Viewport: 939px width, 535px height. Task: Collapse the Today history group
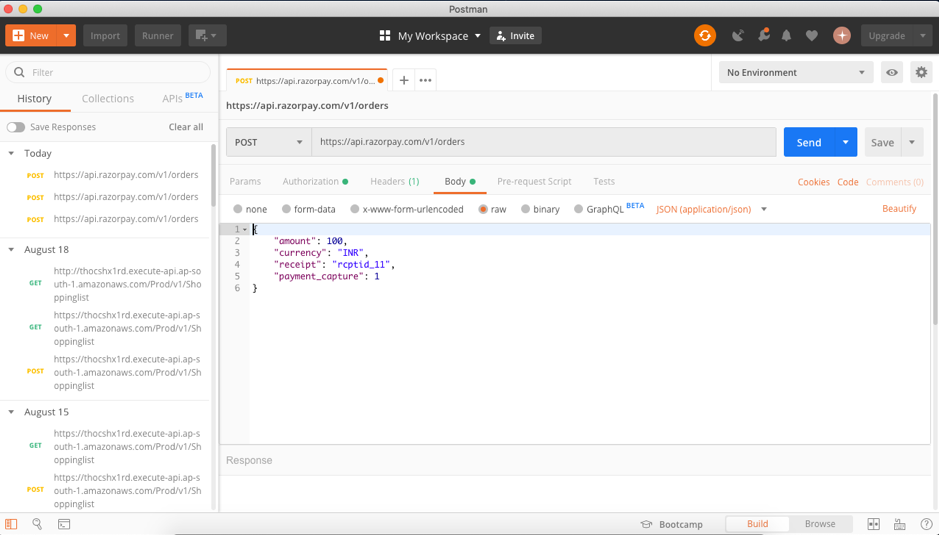pos(11,153)
